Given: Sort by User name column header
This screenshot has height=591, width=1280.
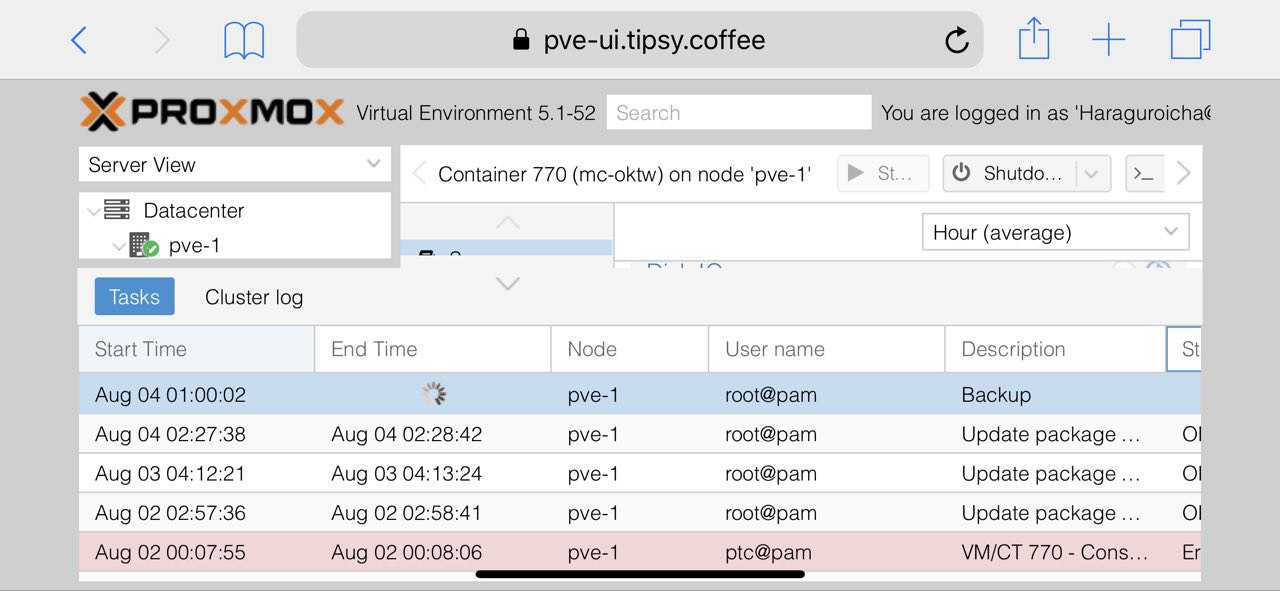Looking at the screenshot, I should 827,349.
